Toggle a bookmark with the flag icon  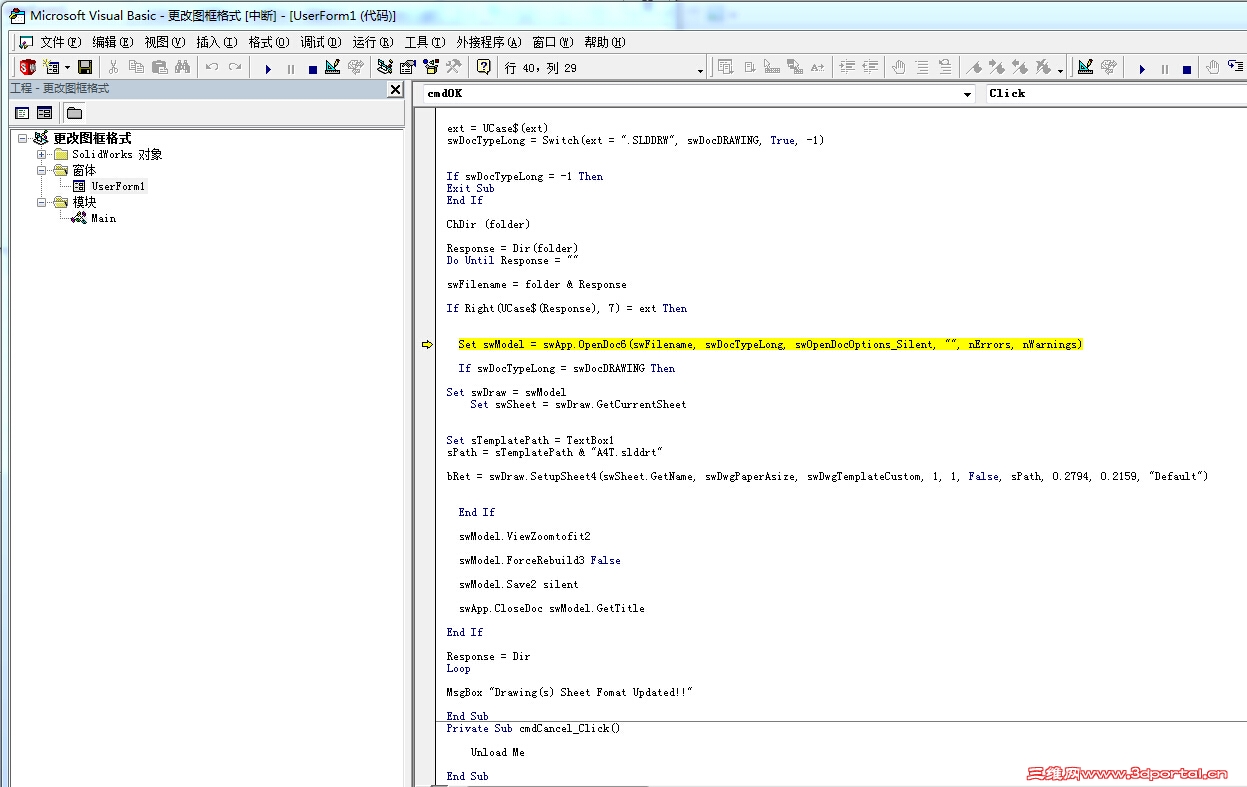click(x=973, y=67)
